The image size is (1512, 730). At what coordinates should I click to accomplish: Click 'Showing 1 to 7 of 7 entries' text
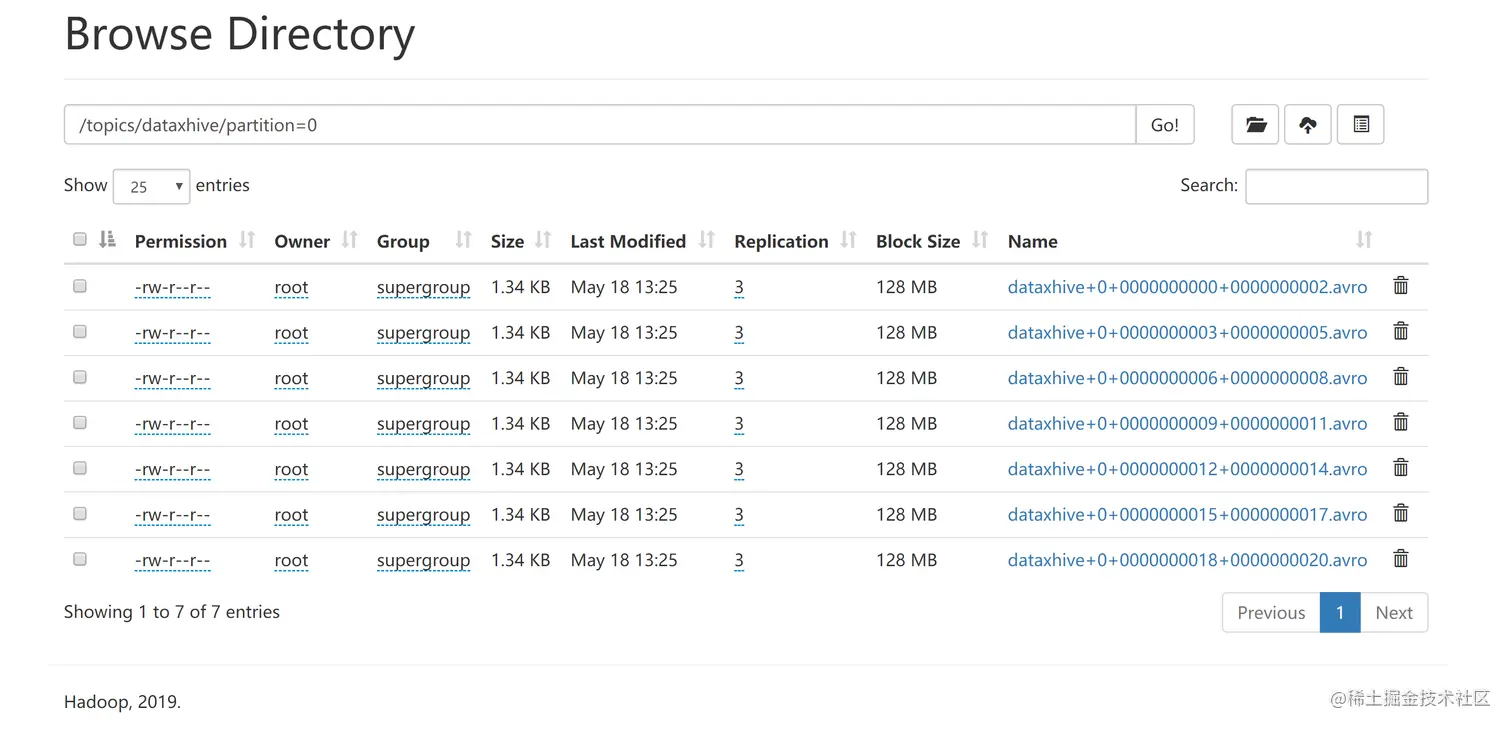(172, 612)
